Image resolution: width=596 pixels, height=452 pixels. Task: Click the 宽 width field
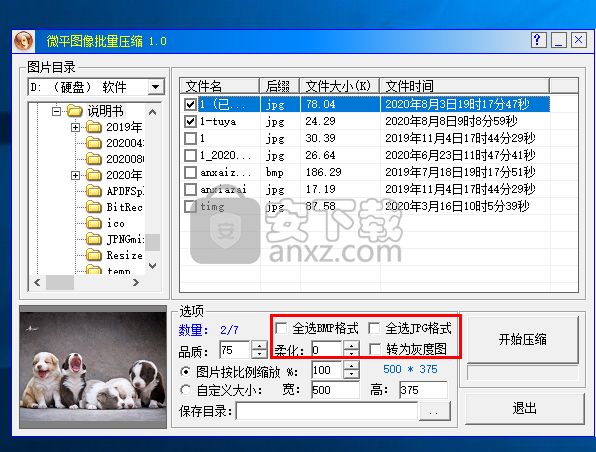335,390
